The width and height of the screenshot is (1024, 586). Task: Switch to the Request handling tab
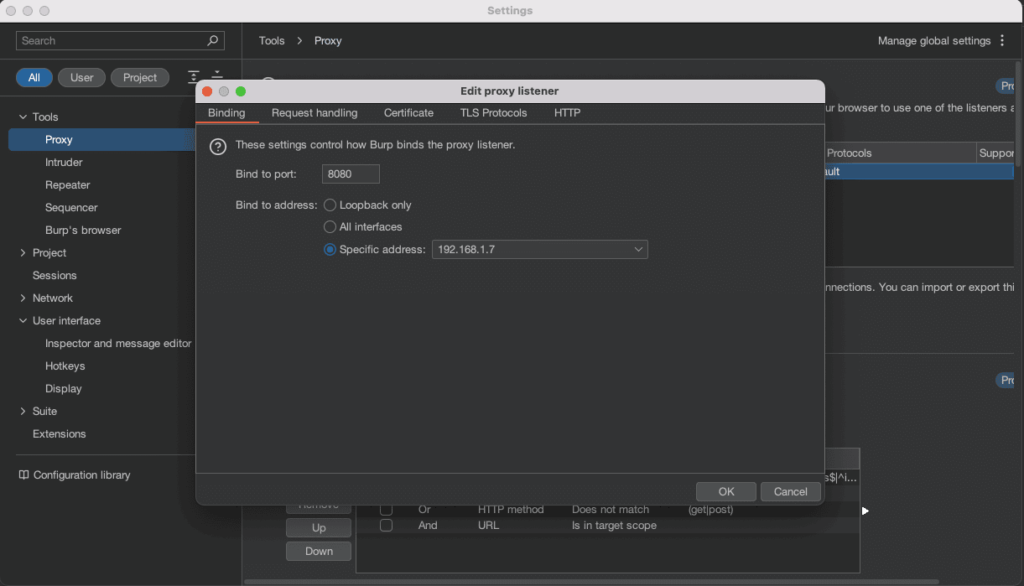click(314, 113)
